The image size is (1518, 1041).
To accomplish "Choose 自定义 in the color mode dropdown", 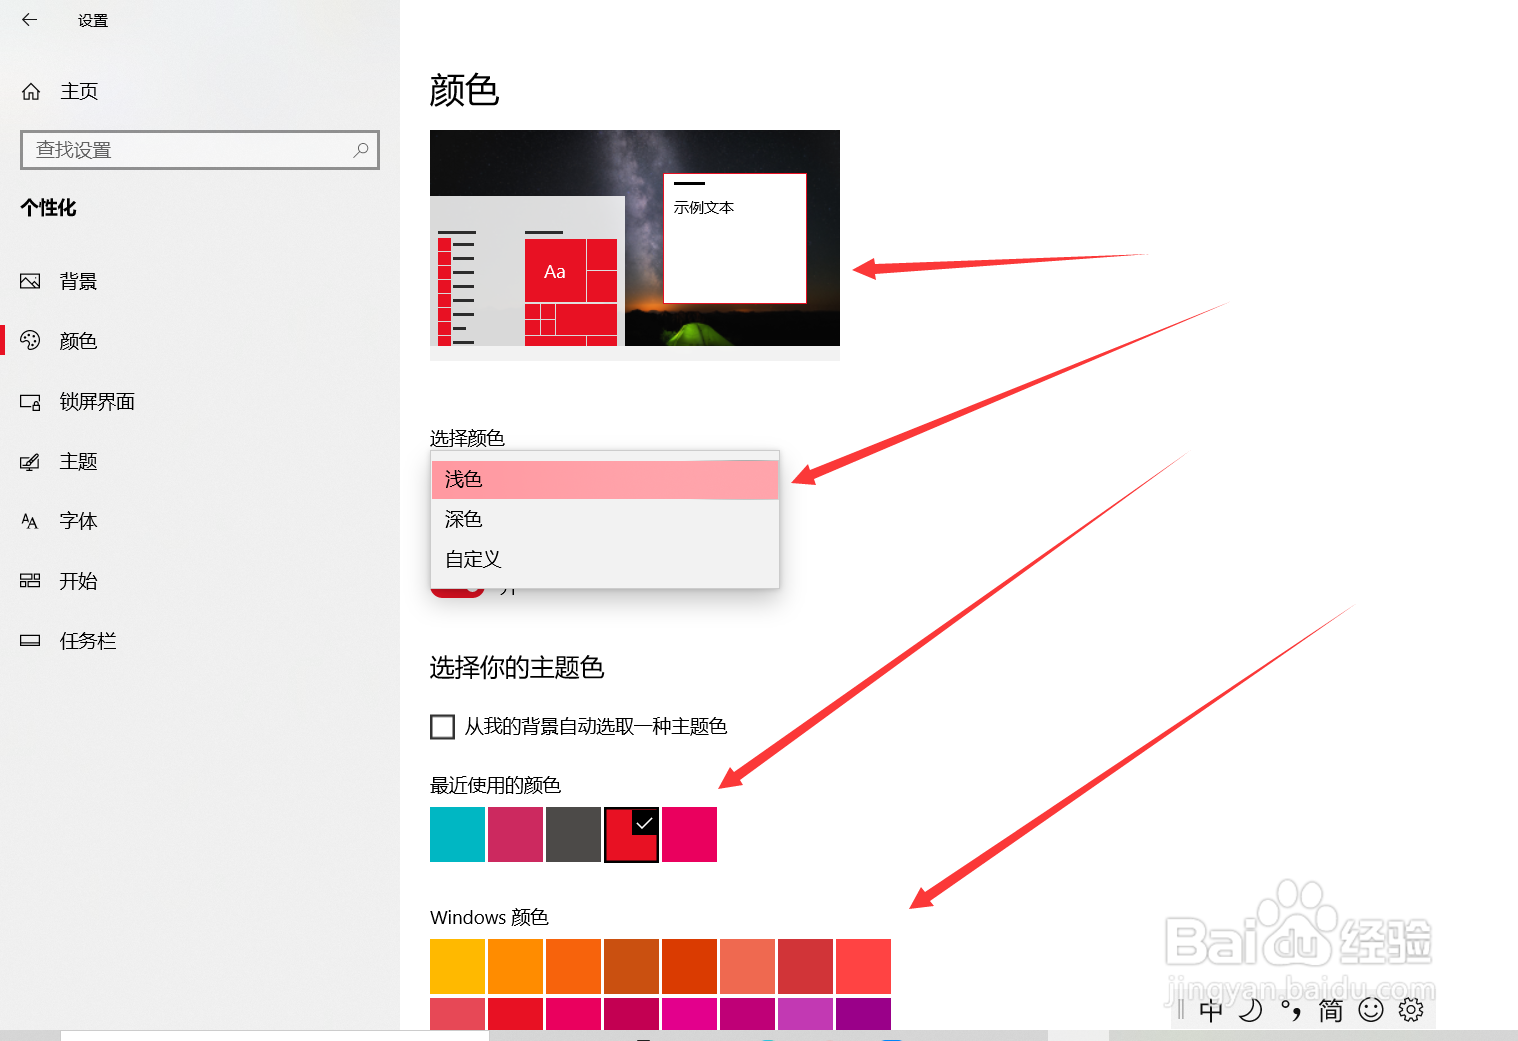I will (605, 559).
